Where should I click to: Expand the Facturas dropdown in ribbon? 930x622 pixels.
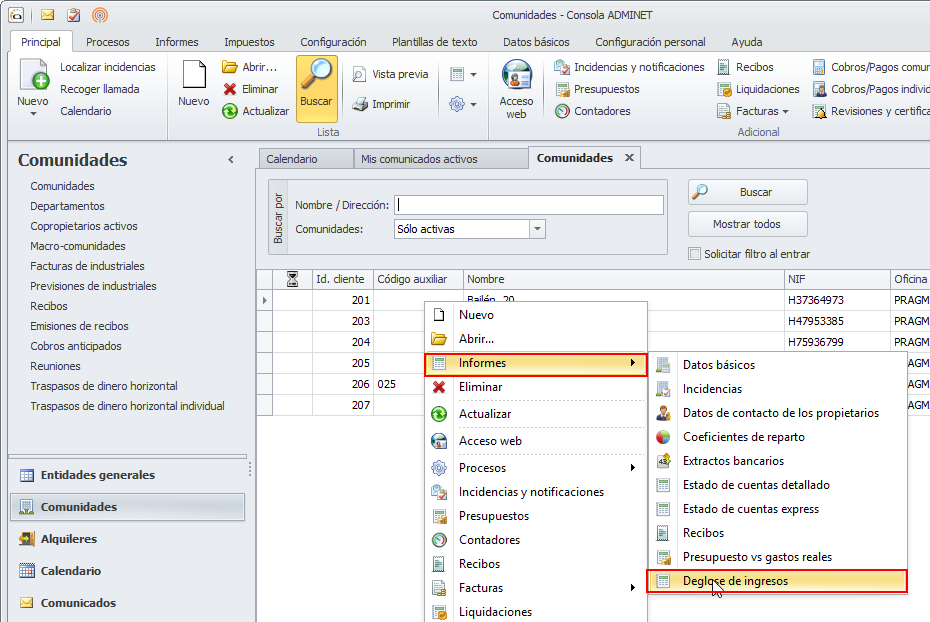(x=785, y=111)
